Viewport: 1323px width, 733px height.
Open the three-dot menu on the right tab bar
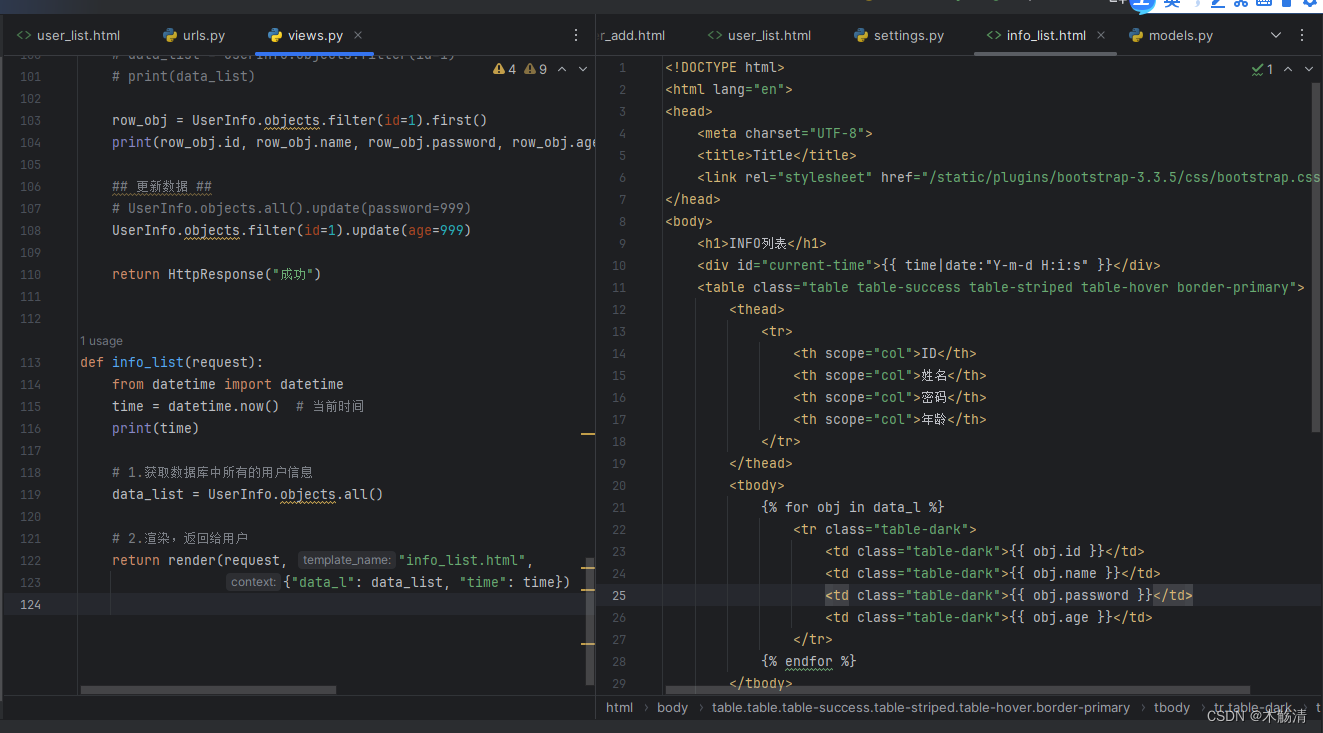(x=1301, y=34)
